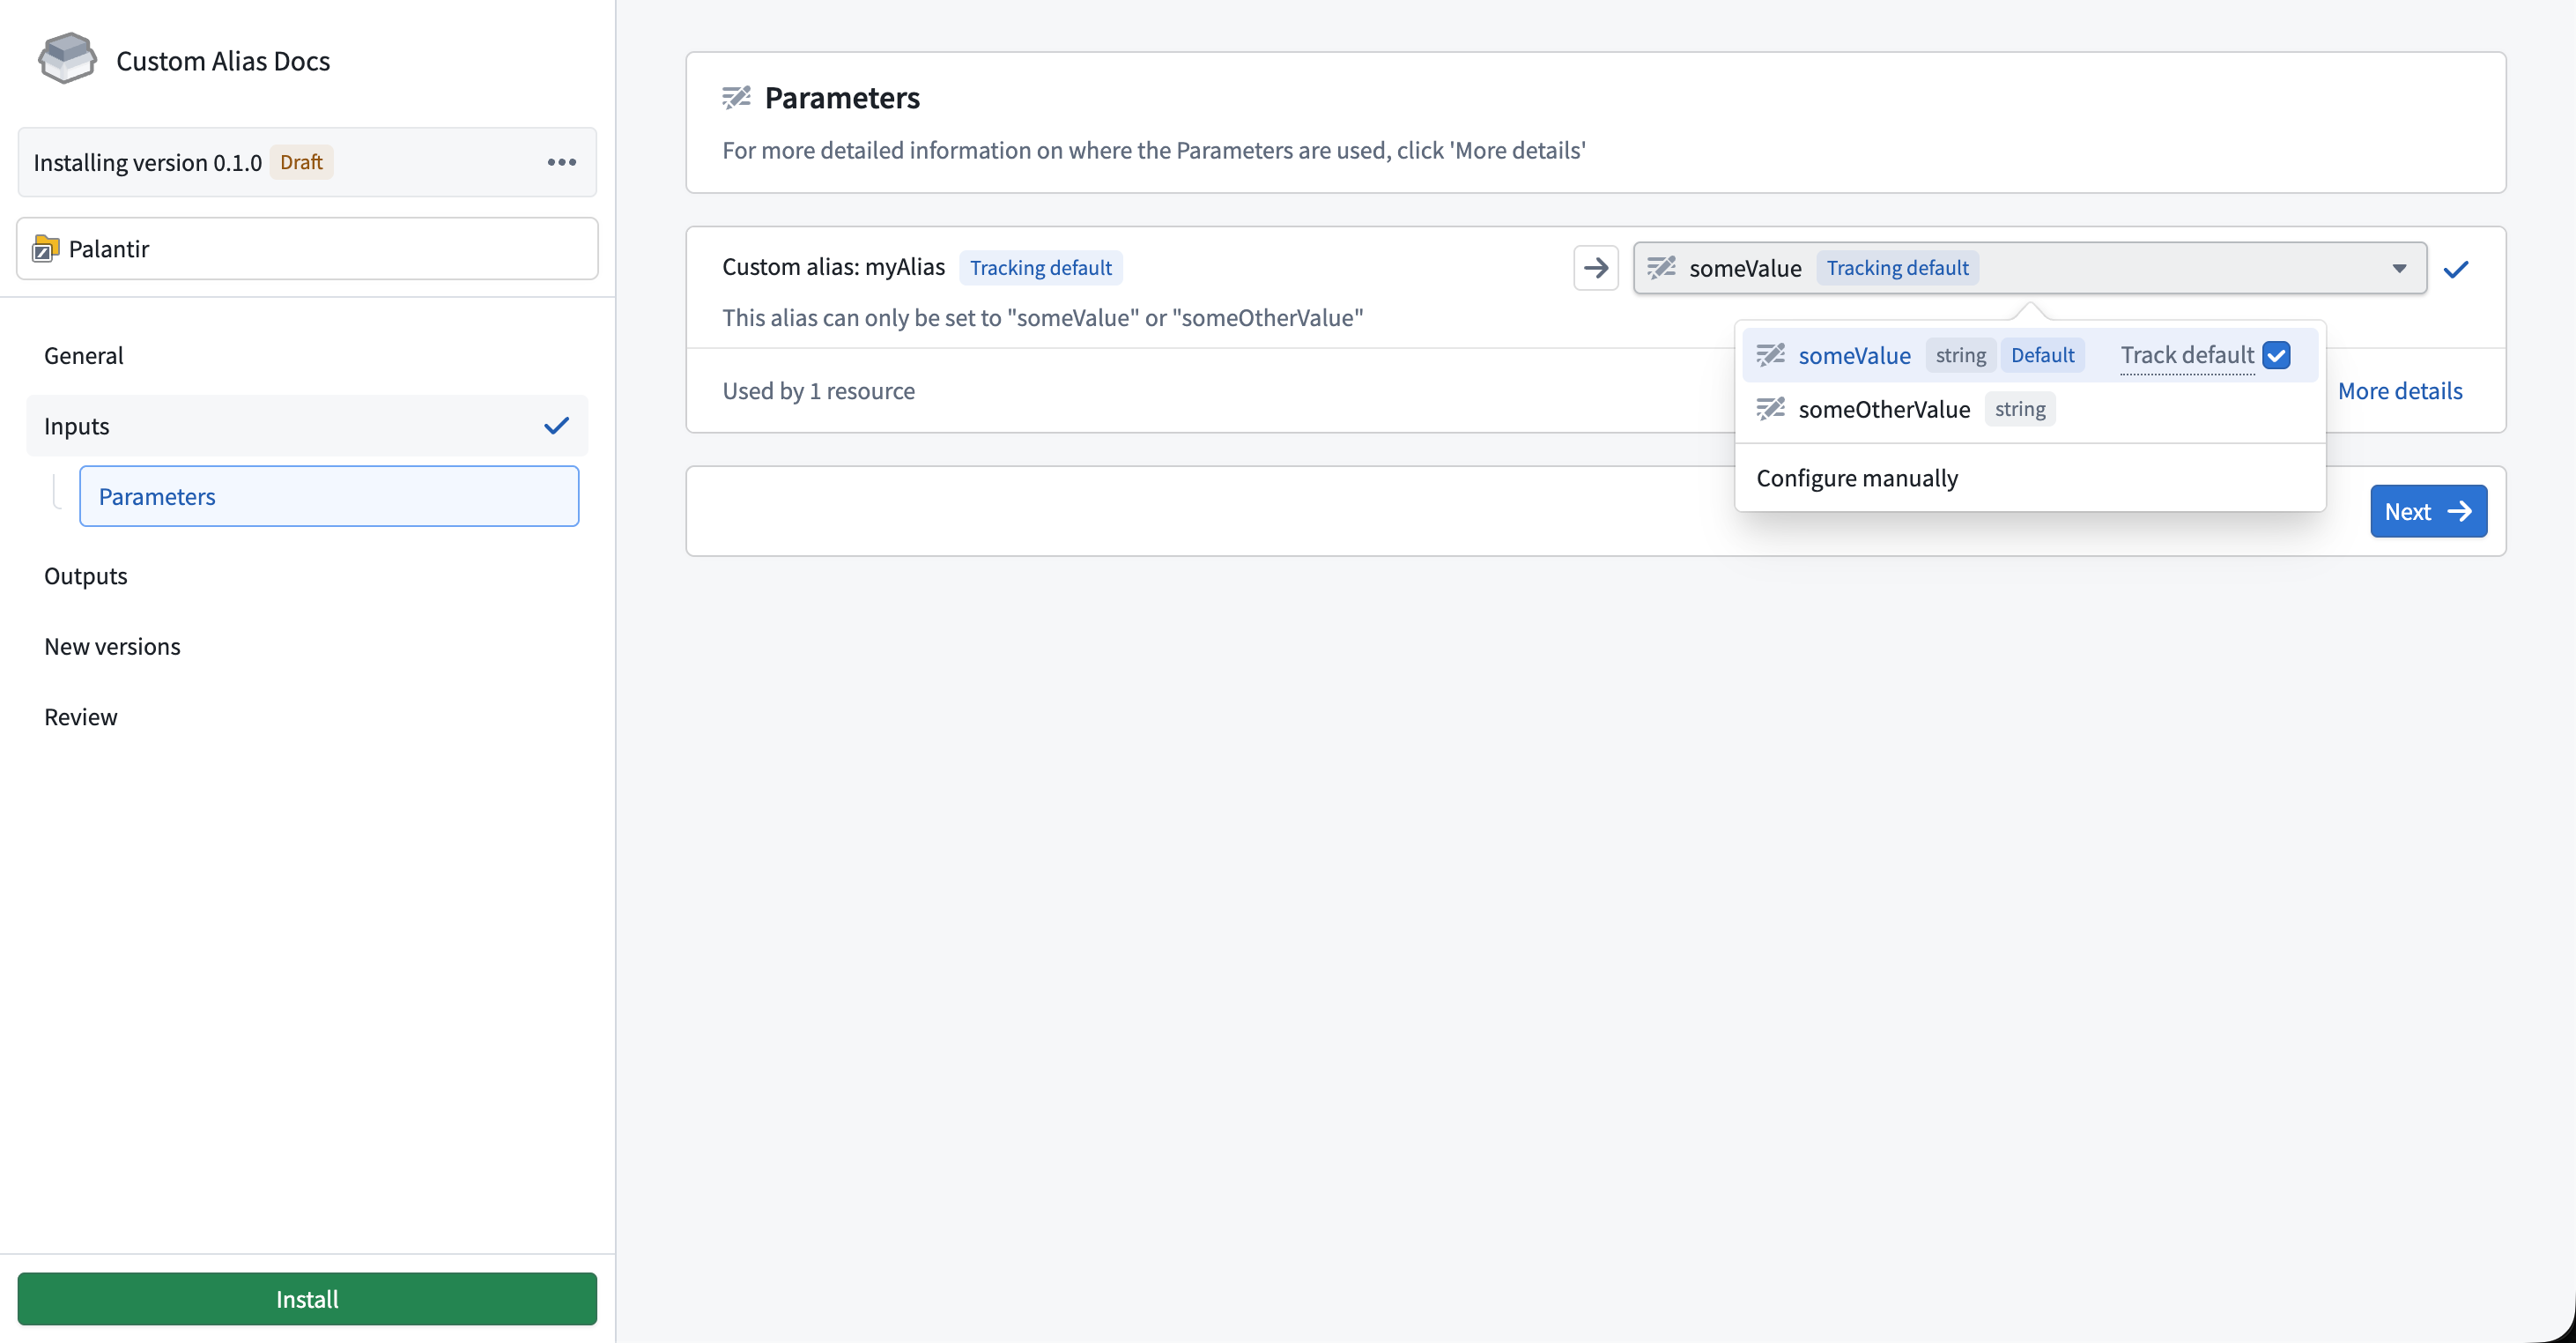Select the Parameters entry under Inputs
2576x1343 pixels.
pyautogui.click(x=156, y=496)
